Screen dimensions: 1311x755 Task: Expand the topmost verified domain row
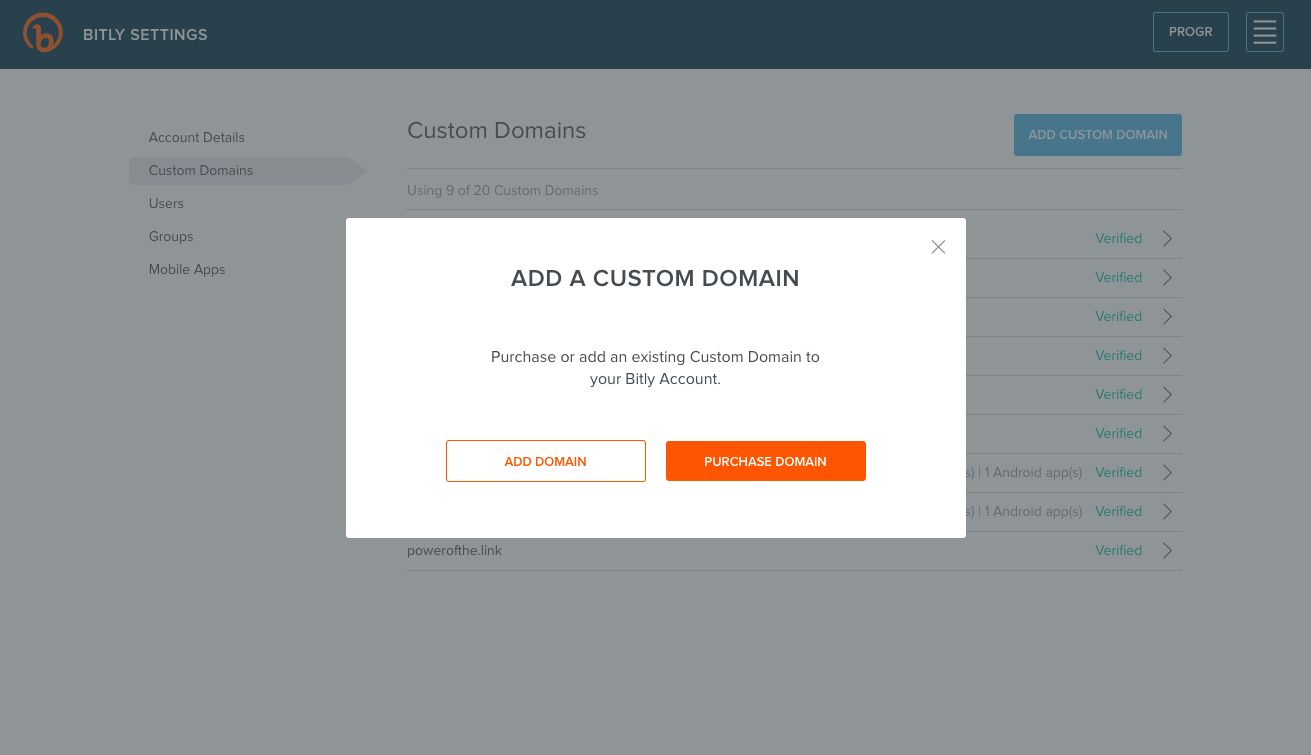[x=1166, y=238]
